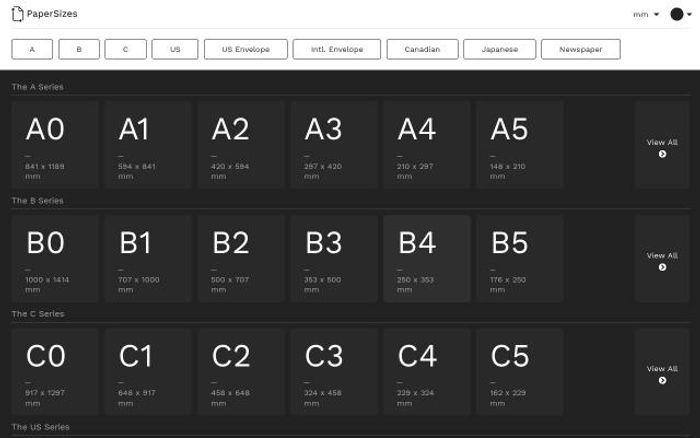
Task: Open the Newspaper sizes category
Action: 580,49
